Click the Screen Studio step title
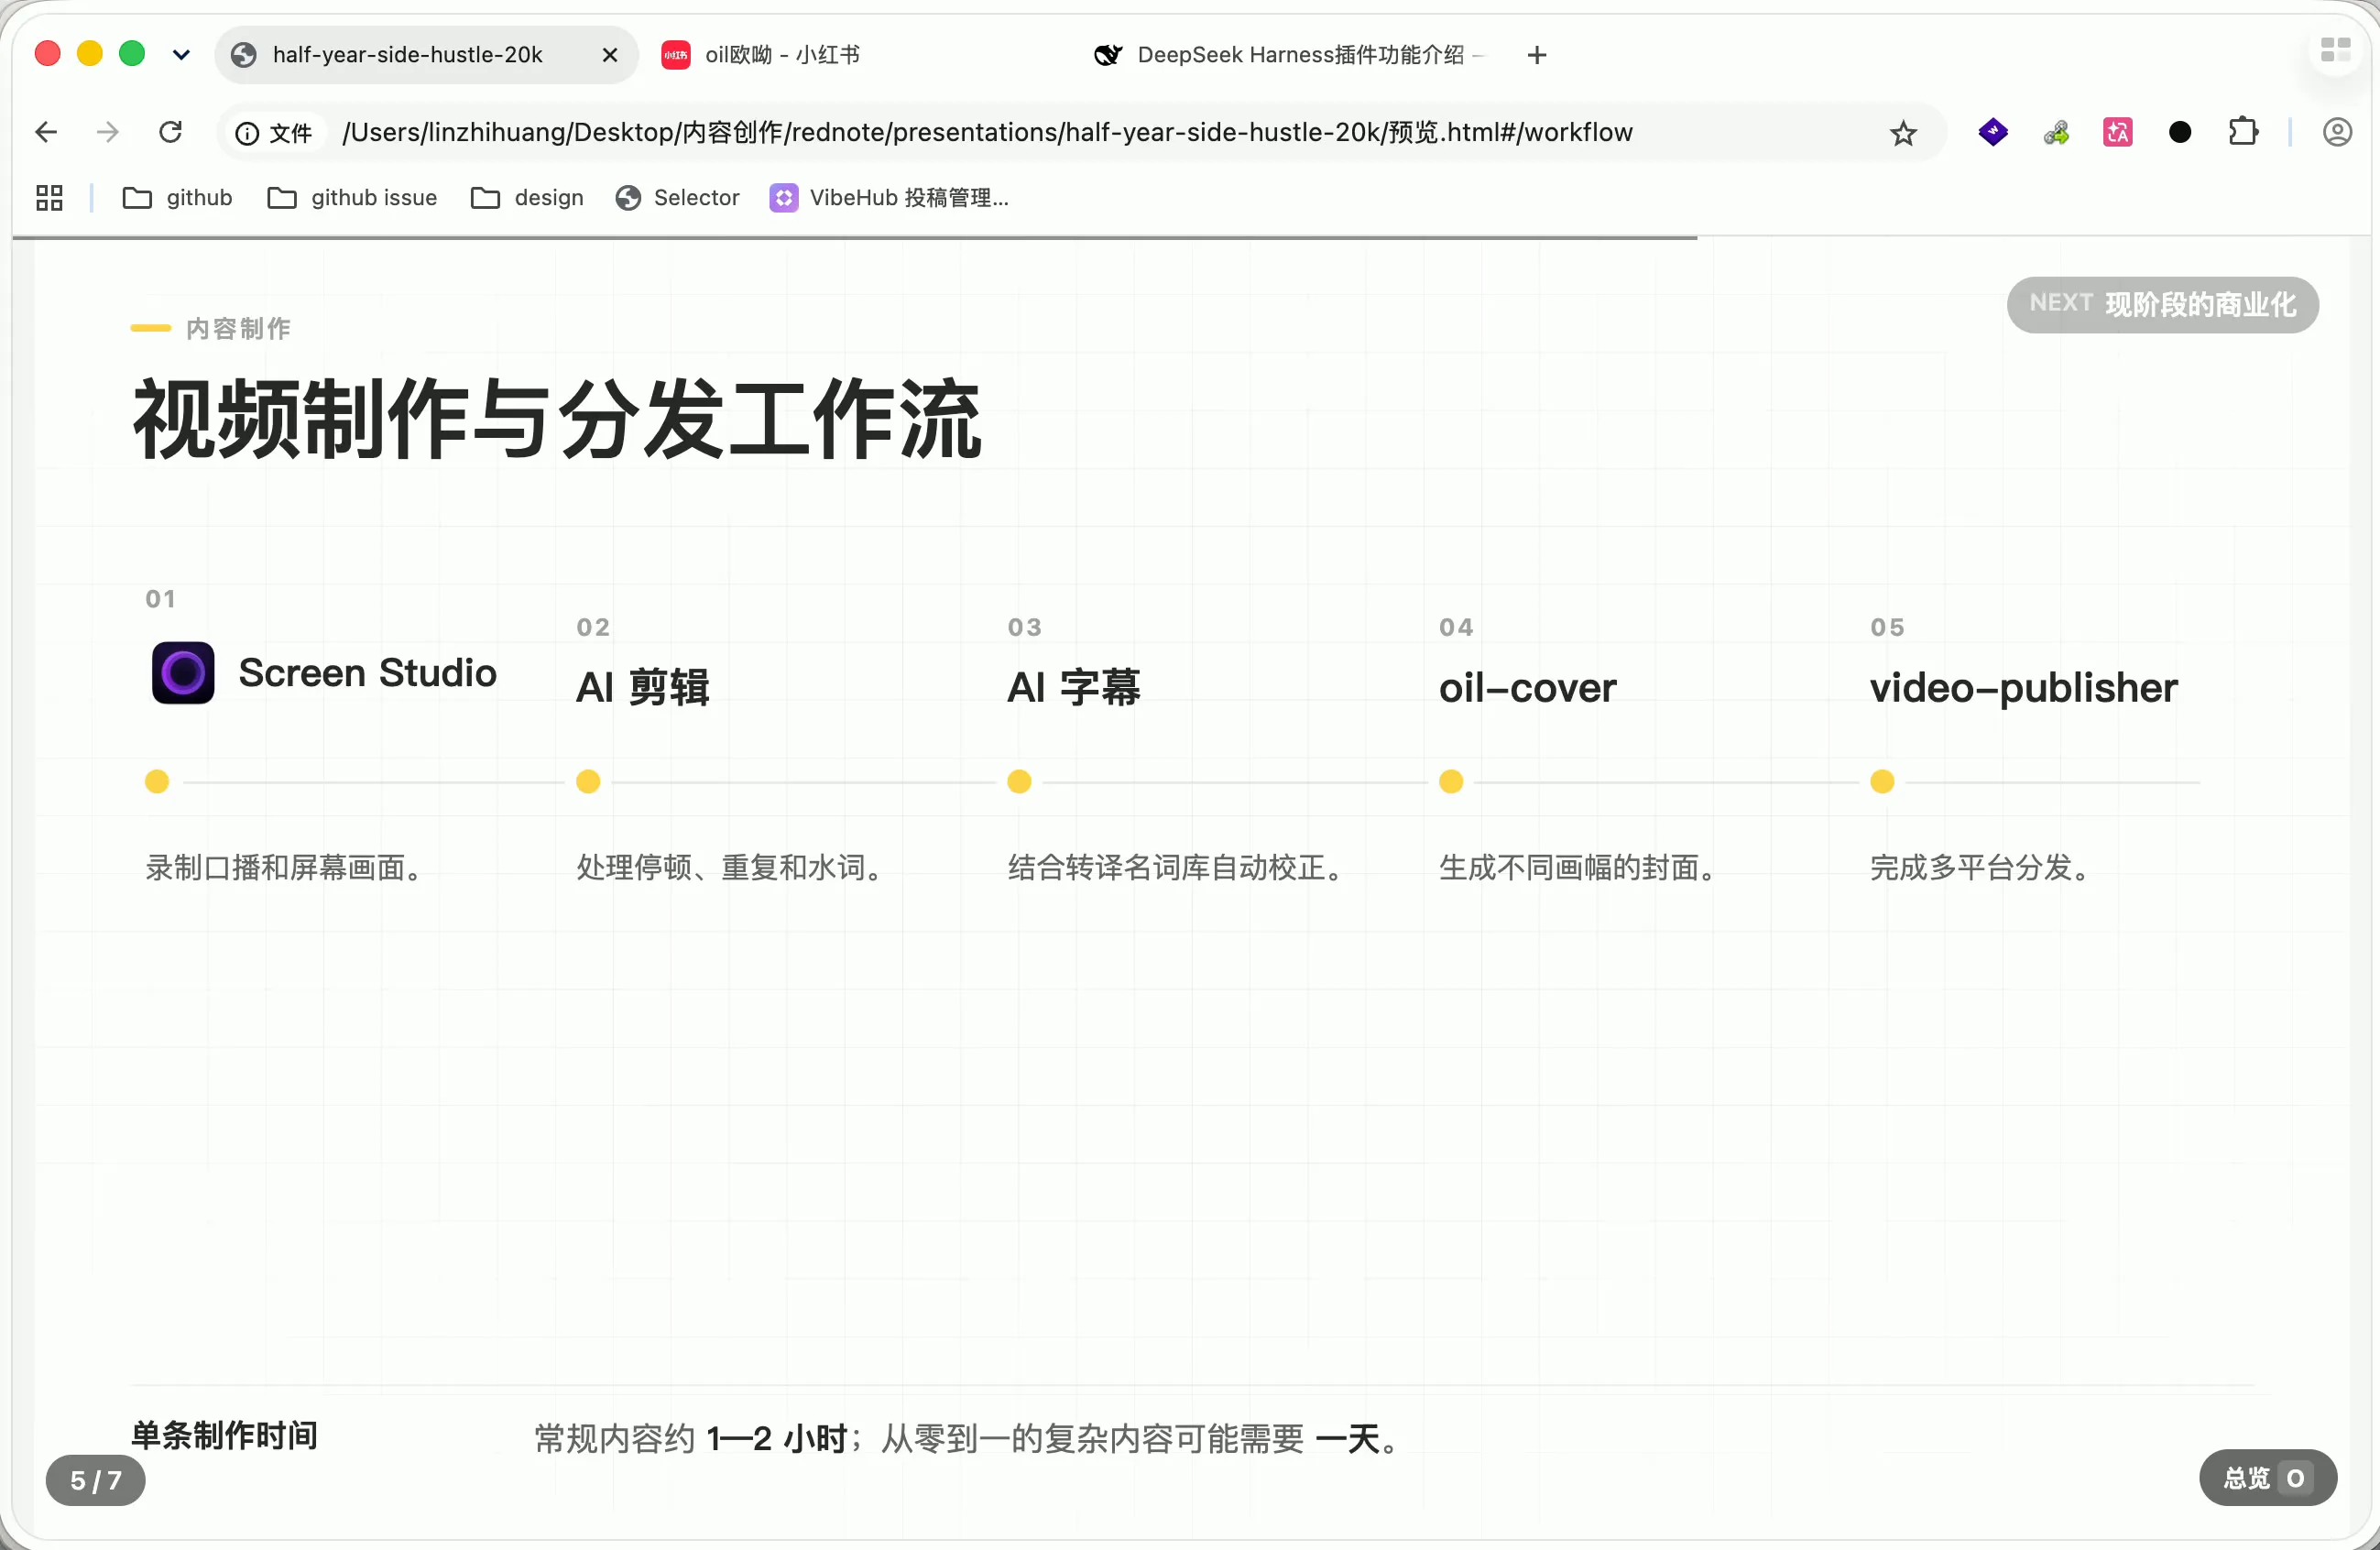The width and height of the screenshot is (2380, 1550). [x=367, y=673]
